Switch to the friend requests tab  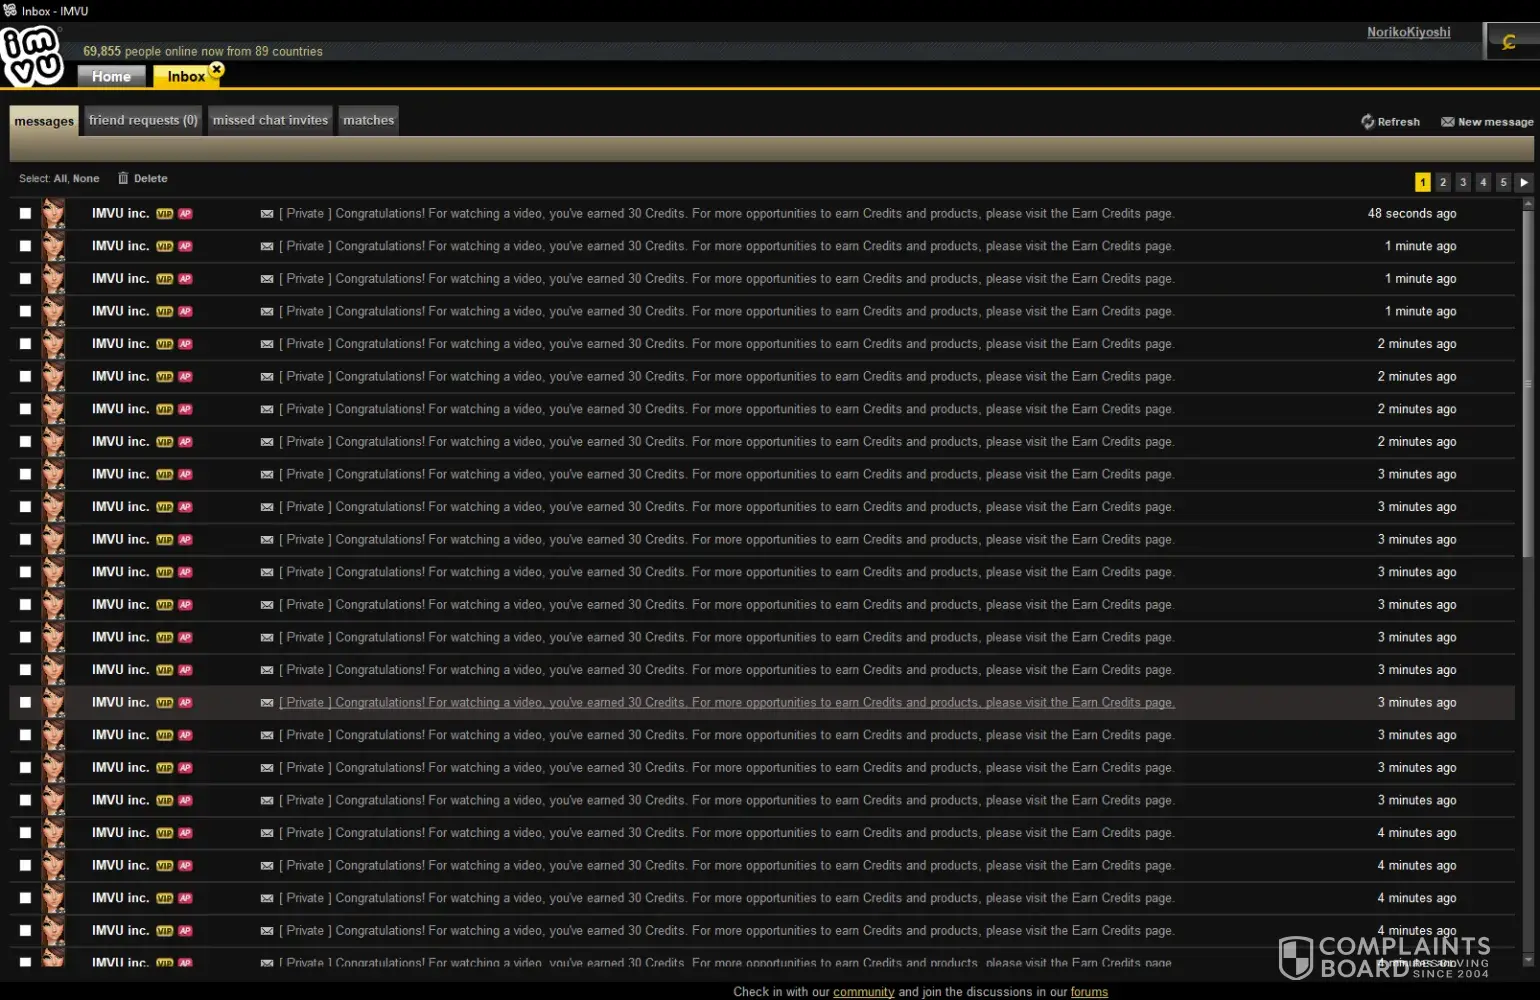pos(143,120)
